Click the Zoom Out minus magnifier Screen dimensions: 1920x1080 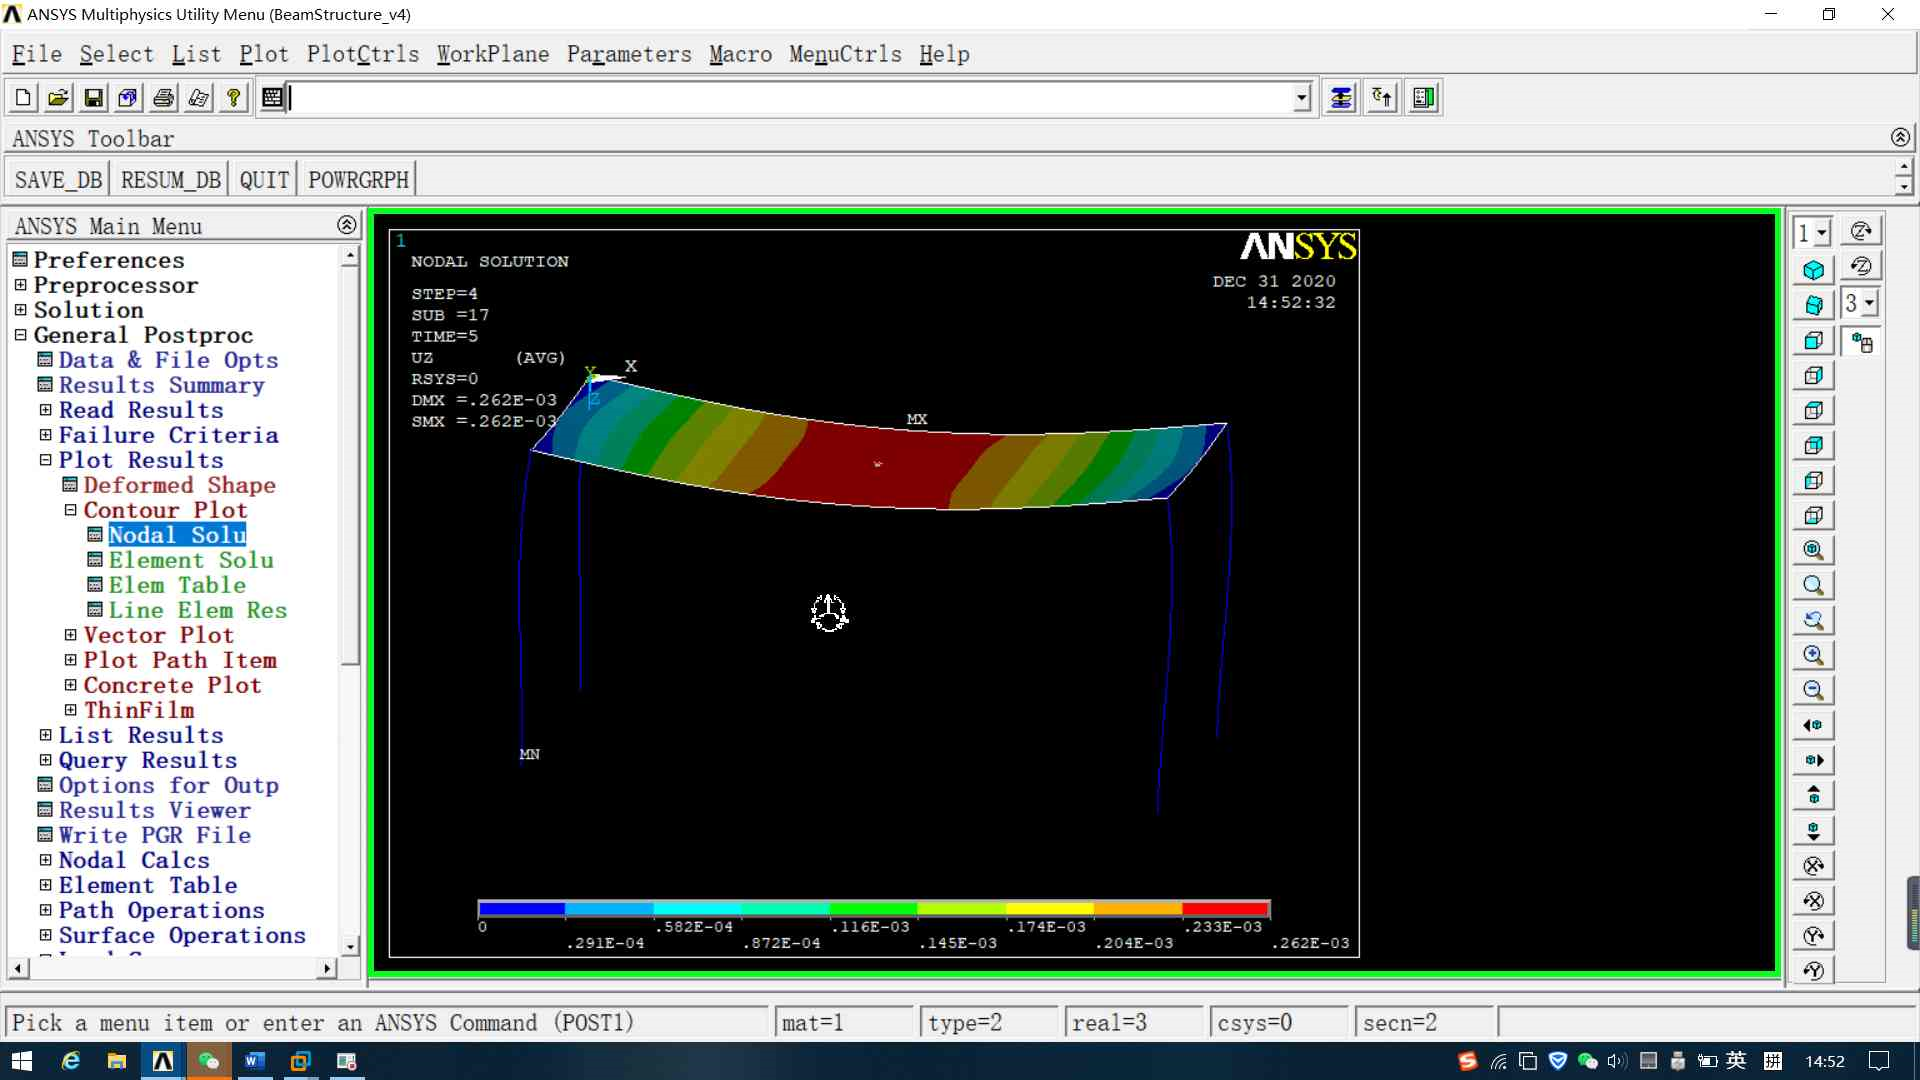tap(1813, 690)
